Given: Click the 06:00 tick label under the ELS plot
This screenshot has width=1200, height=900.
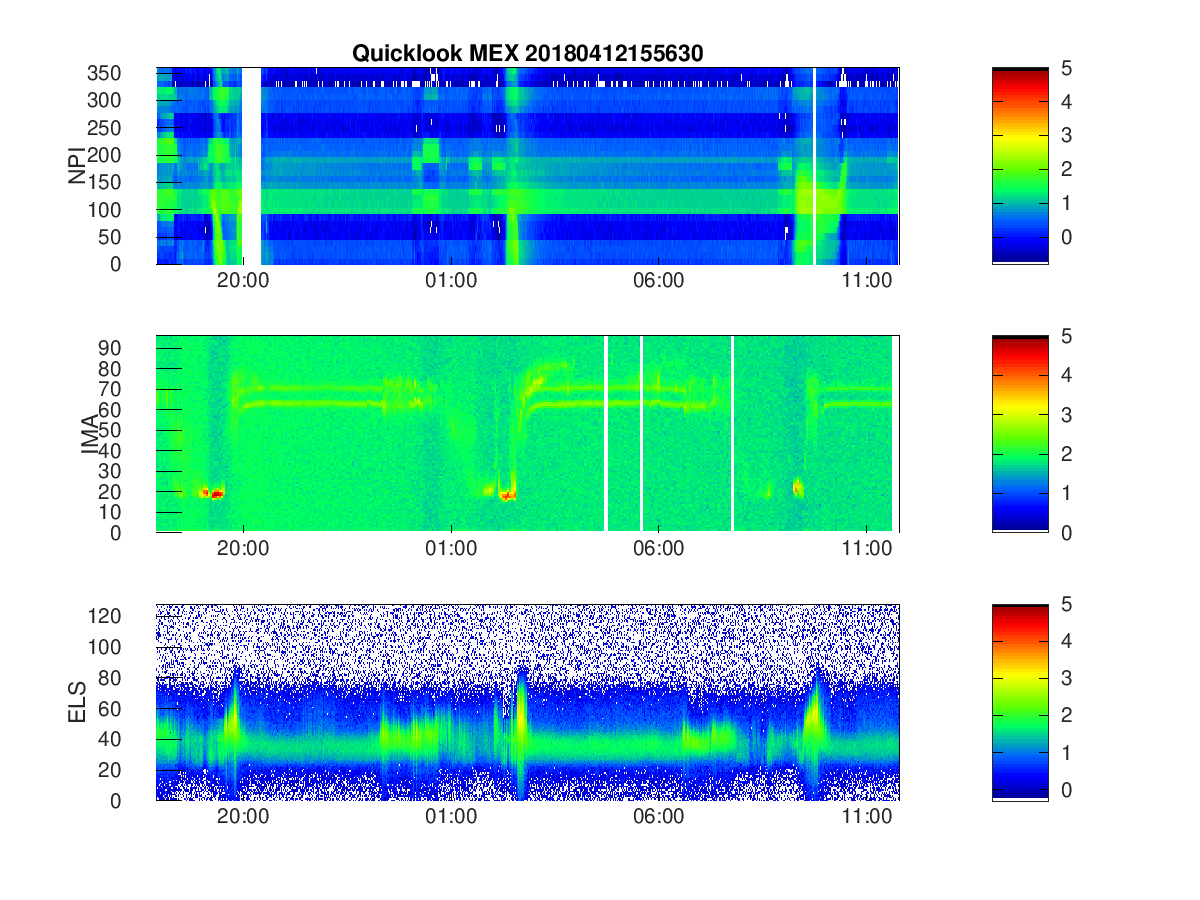Looking at the screenshot, I should [x=659, y=818].
